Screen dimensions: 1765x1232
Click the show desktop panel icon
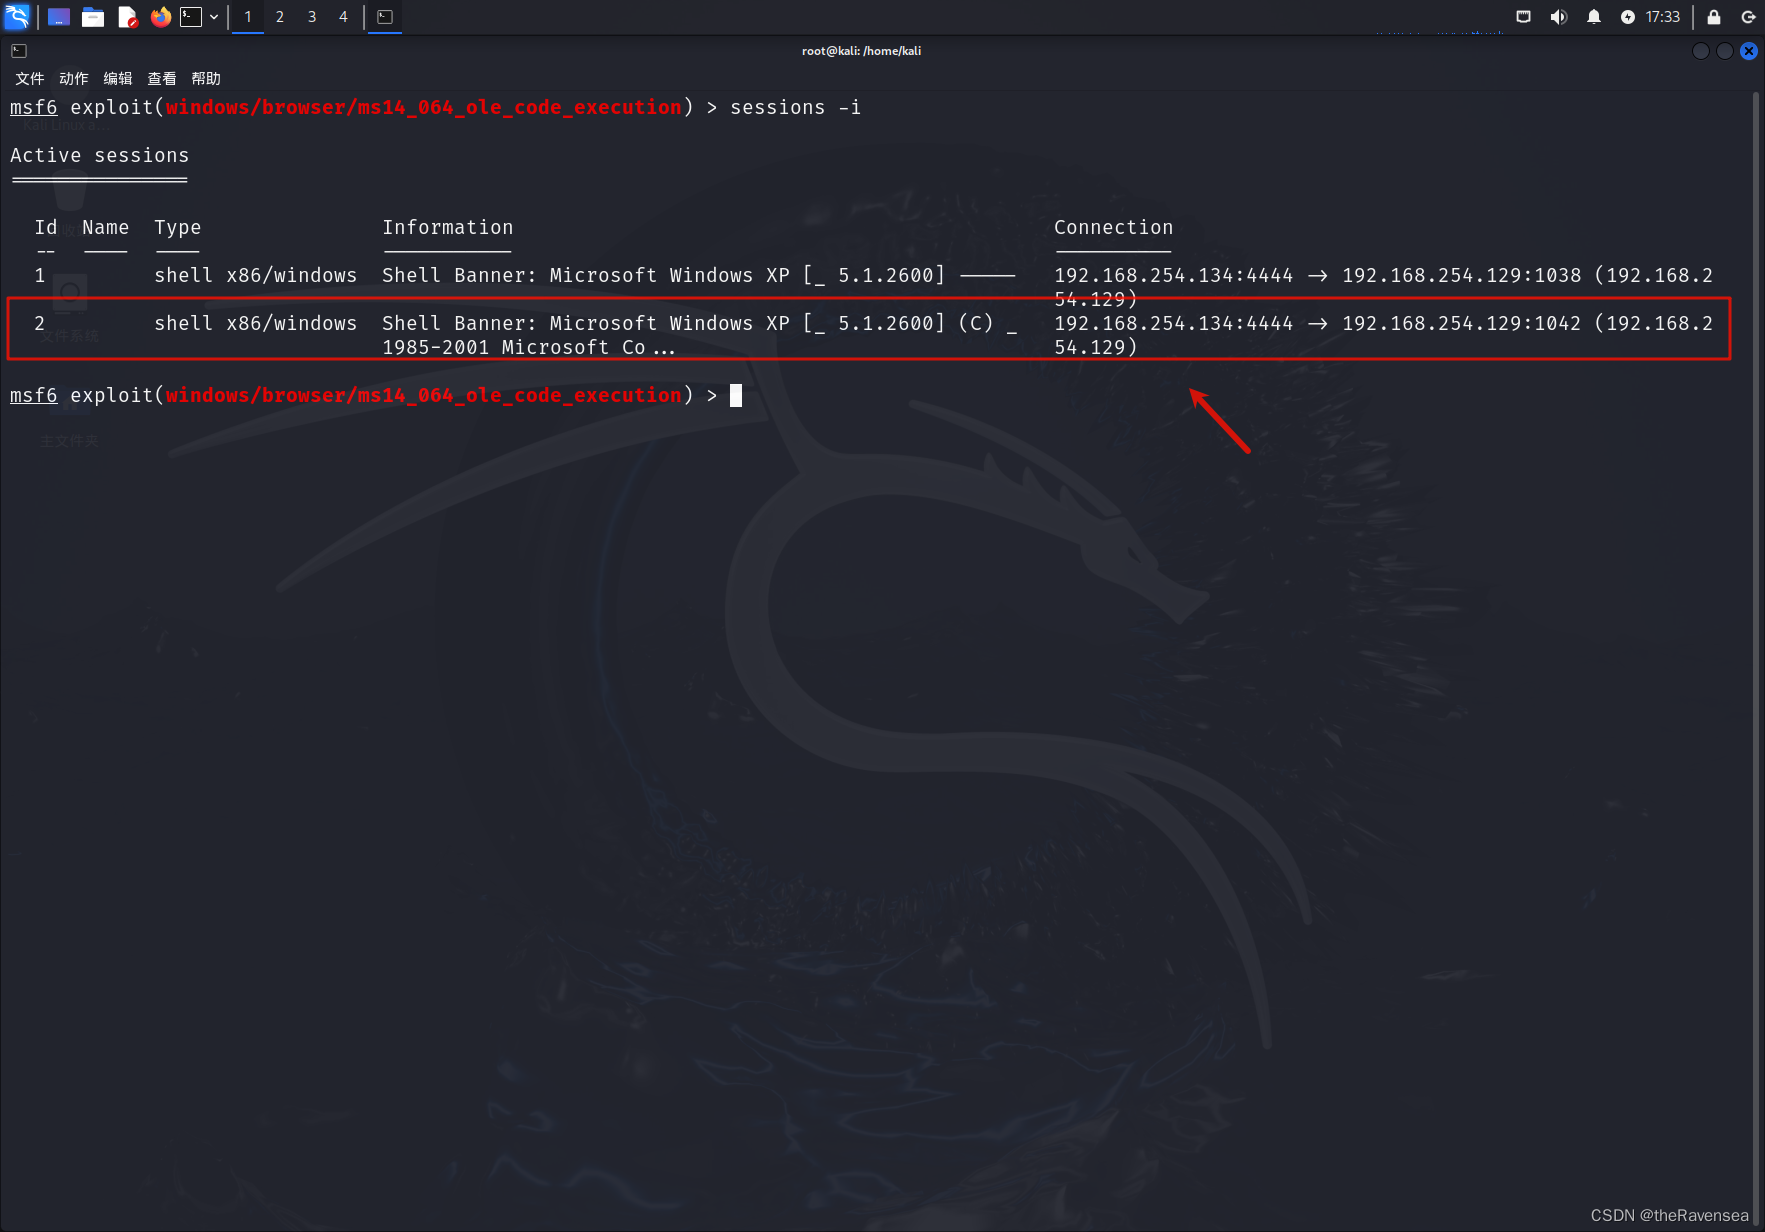point(59,17)
